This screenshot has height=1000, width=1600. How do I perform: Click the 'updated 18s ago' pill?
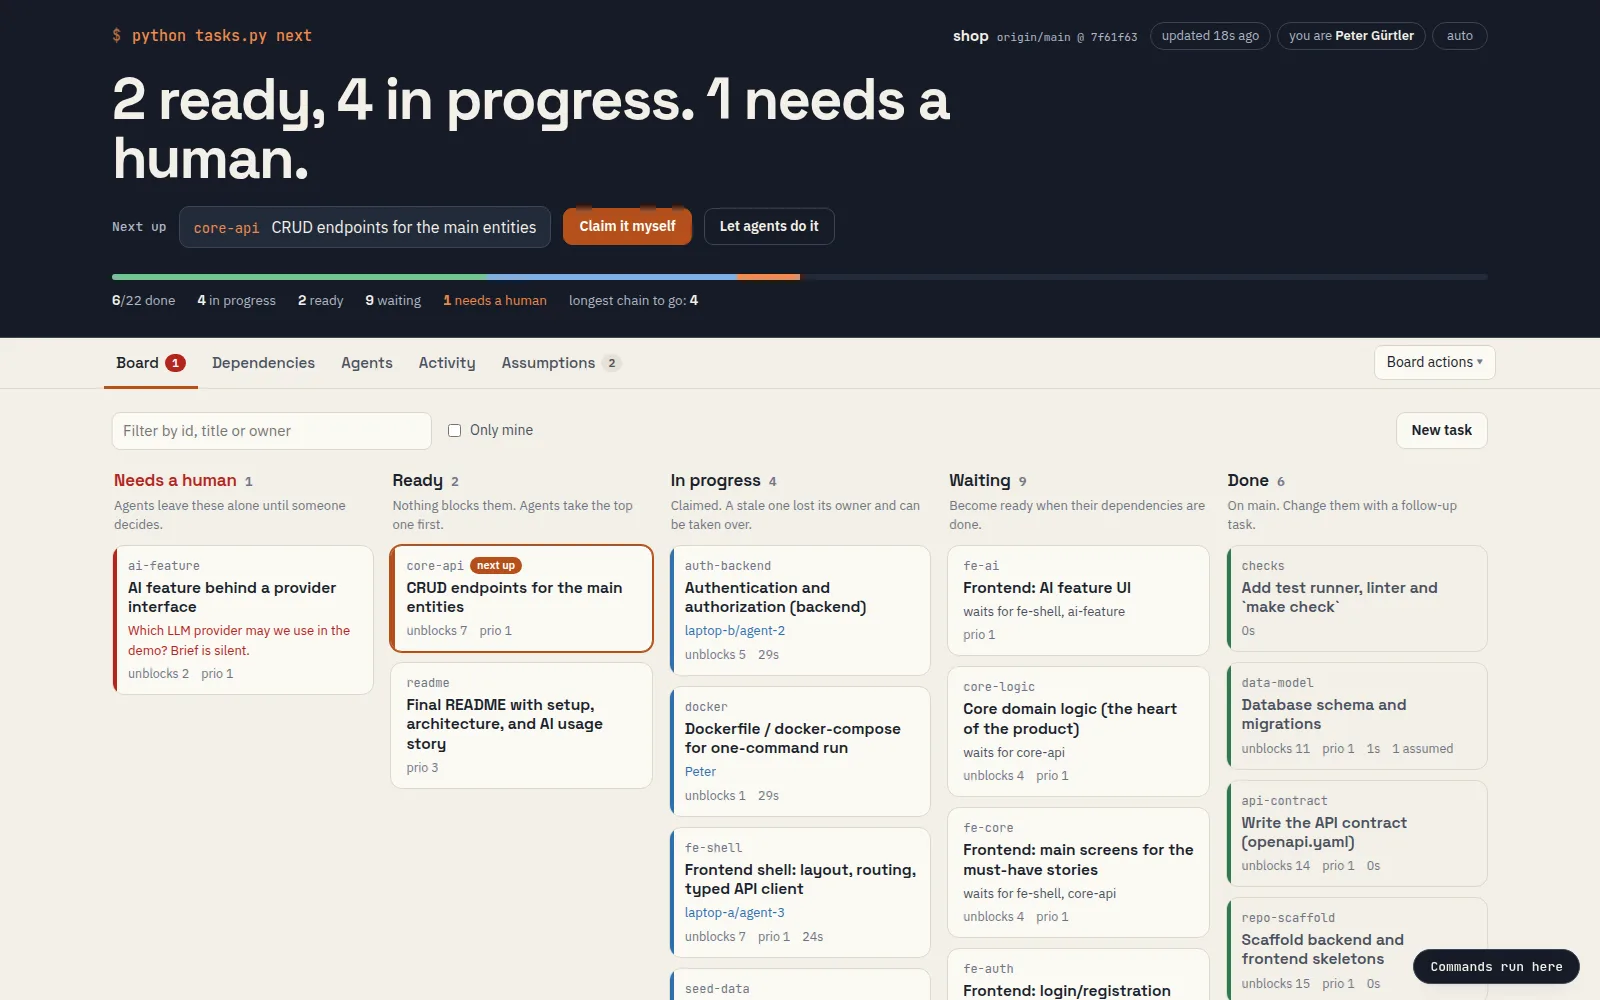[1210, 36]
